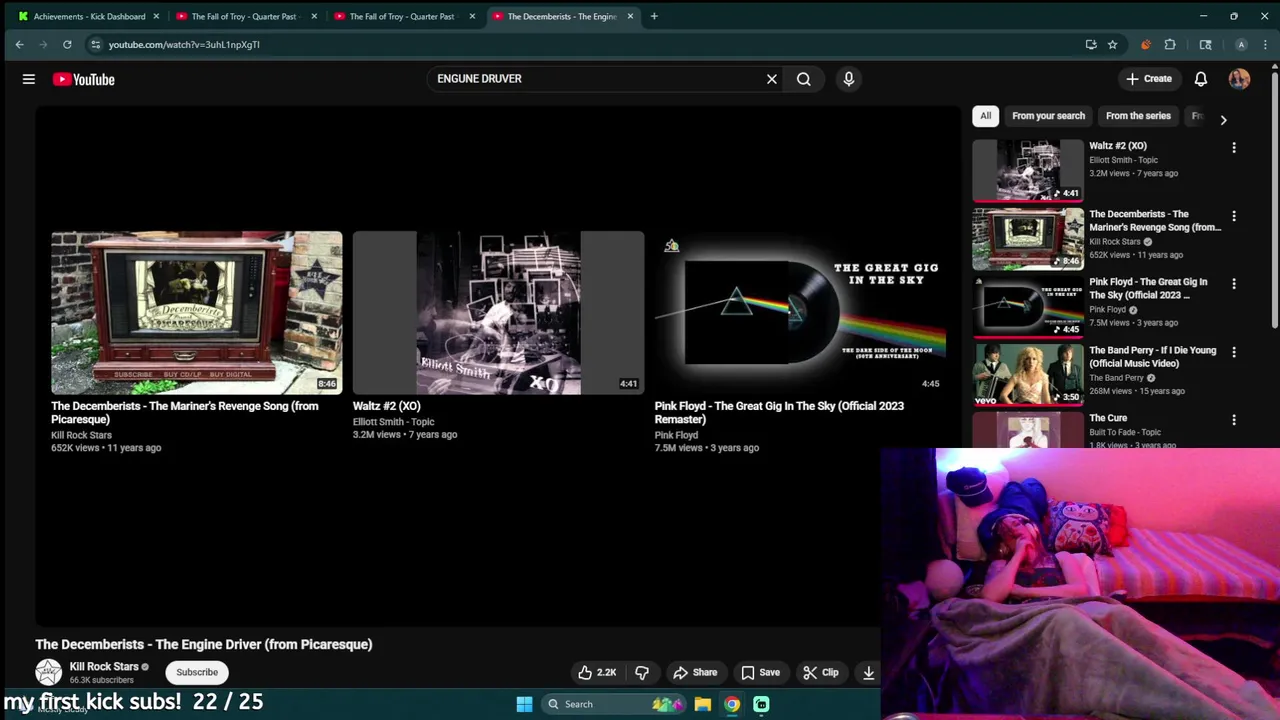The image size is (1280, 720).
Task: Open the orange extension icon in toolbar
Action: (x=1146, y=44)
